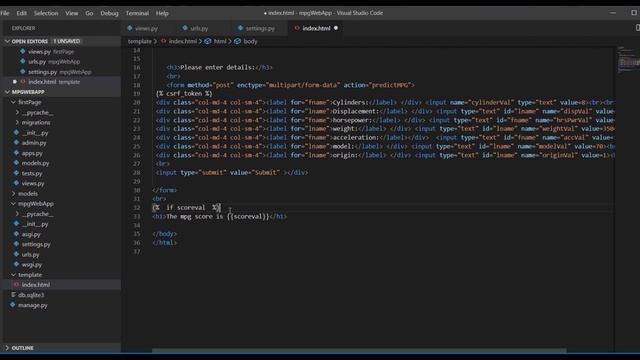
Task: Open the Go menu
Action: [89, 13]
